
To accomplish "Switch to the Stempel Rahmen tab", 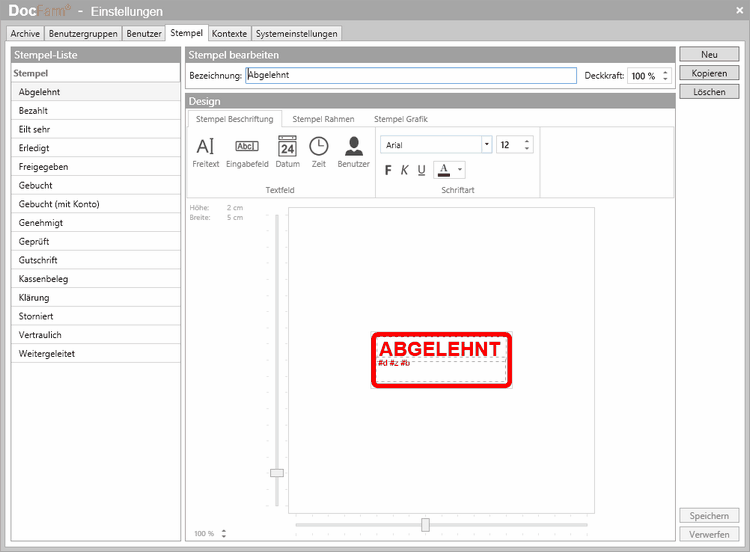I will tap(323, 119).
